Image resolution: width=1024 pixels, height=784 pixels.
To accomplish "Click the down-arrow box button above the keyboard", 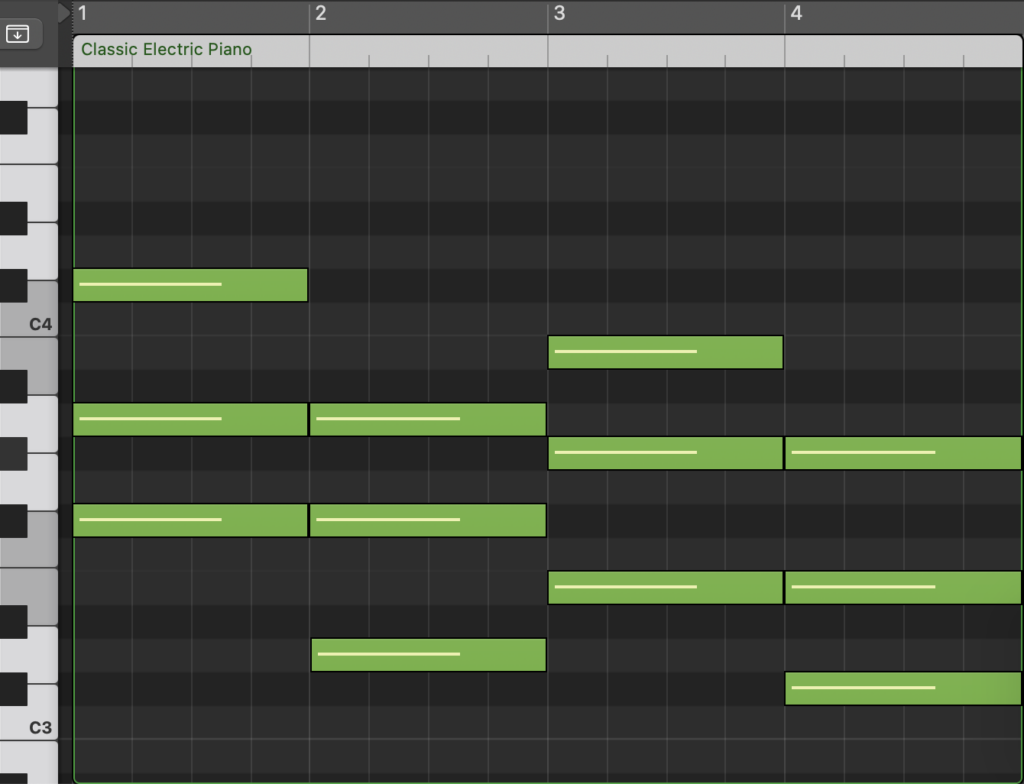I will [17, 33].
